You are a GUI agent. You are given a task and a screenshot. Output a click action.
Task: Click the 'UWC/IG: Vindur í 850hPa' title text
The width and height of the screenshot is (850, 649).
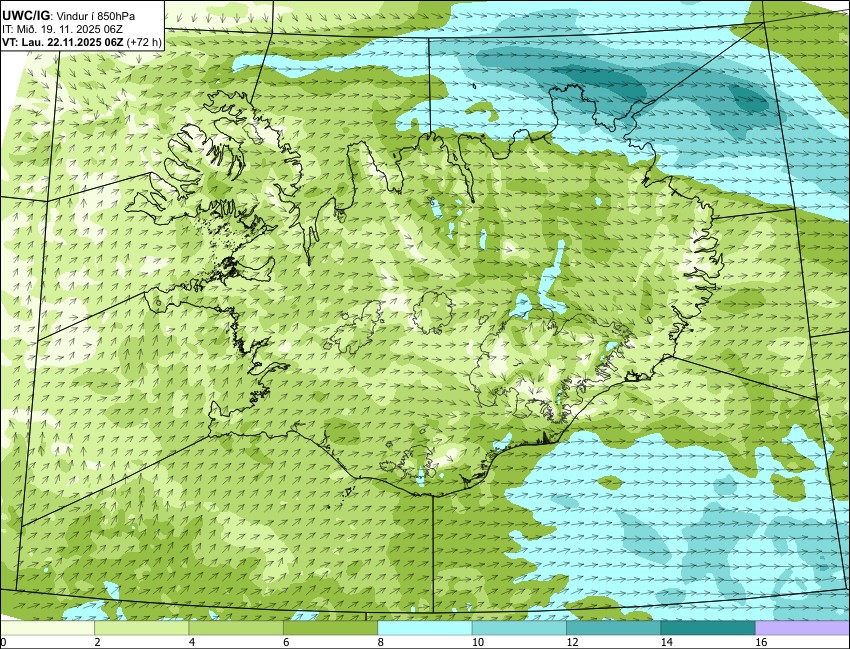68,16
